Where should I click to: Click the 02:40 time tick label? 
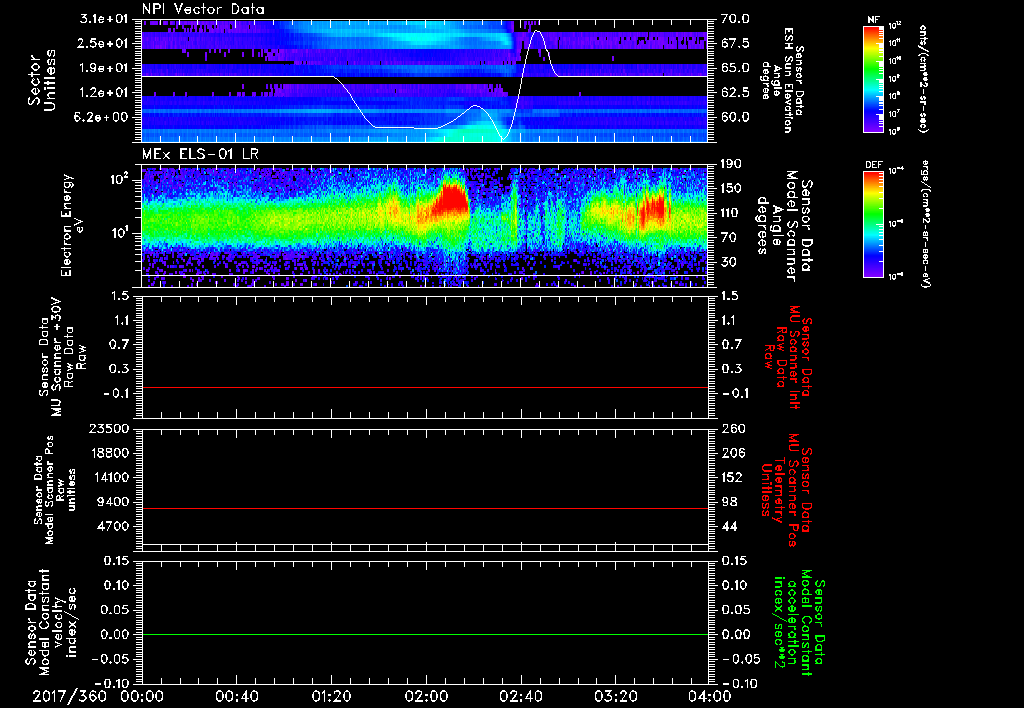pos(520,696)
